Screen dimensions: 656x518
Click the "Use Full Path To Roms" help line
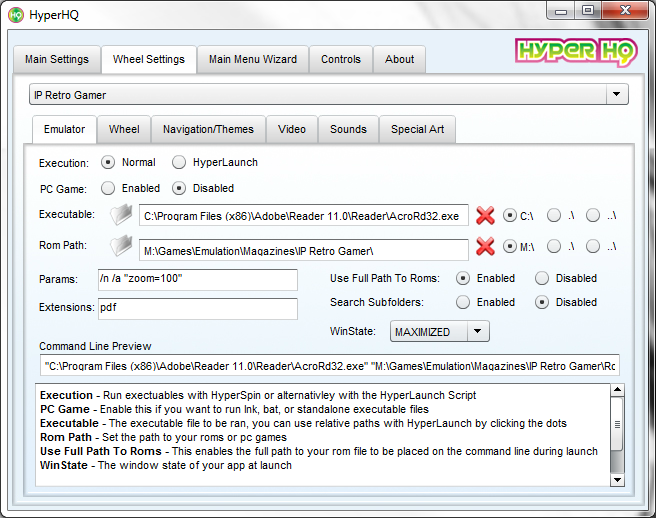(x=319, y=451)
